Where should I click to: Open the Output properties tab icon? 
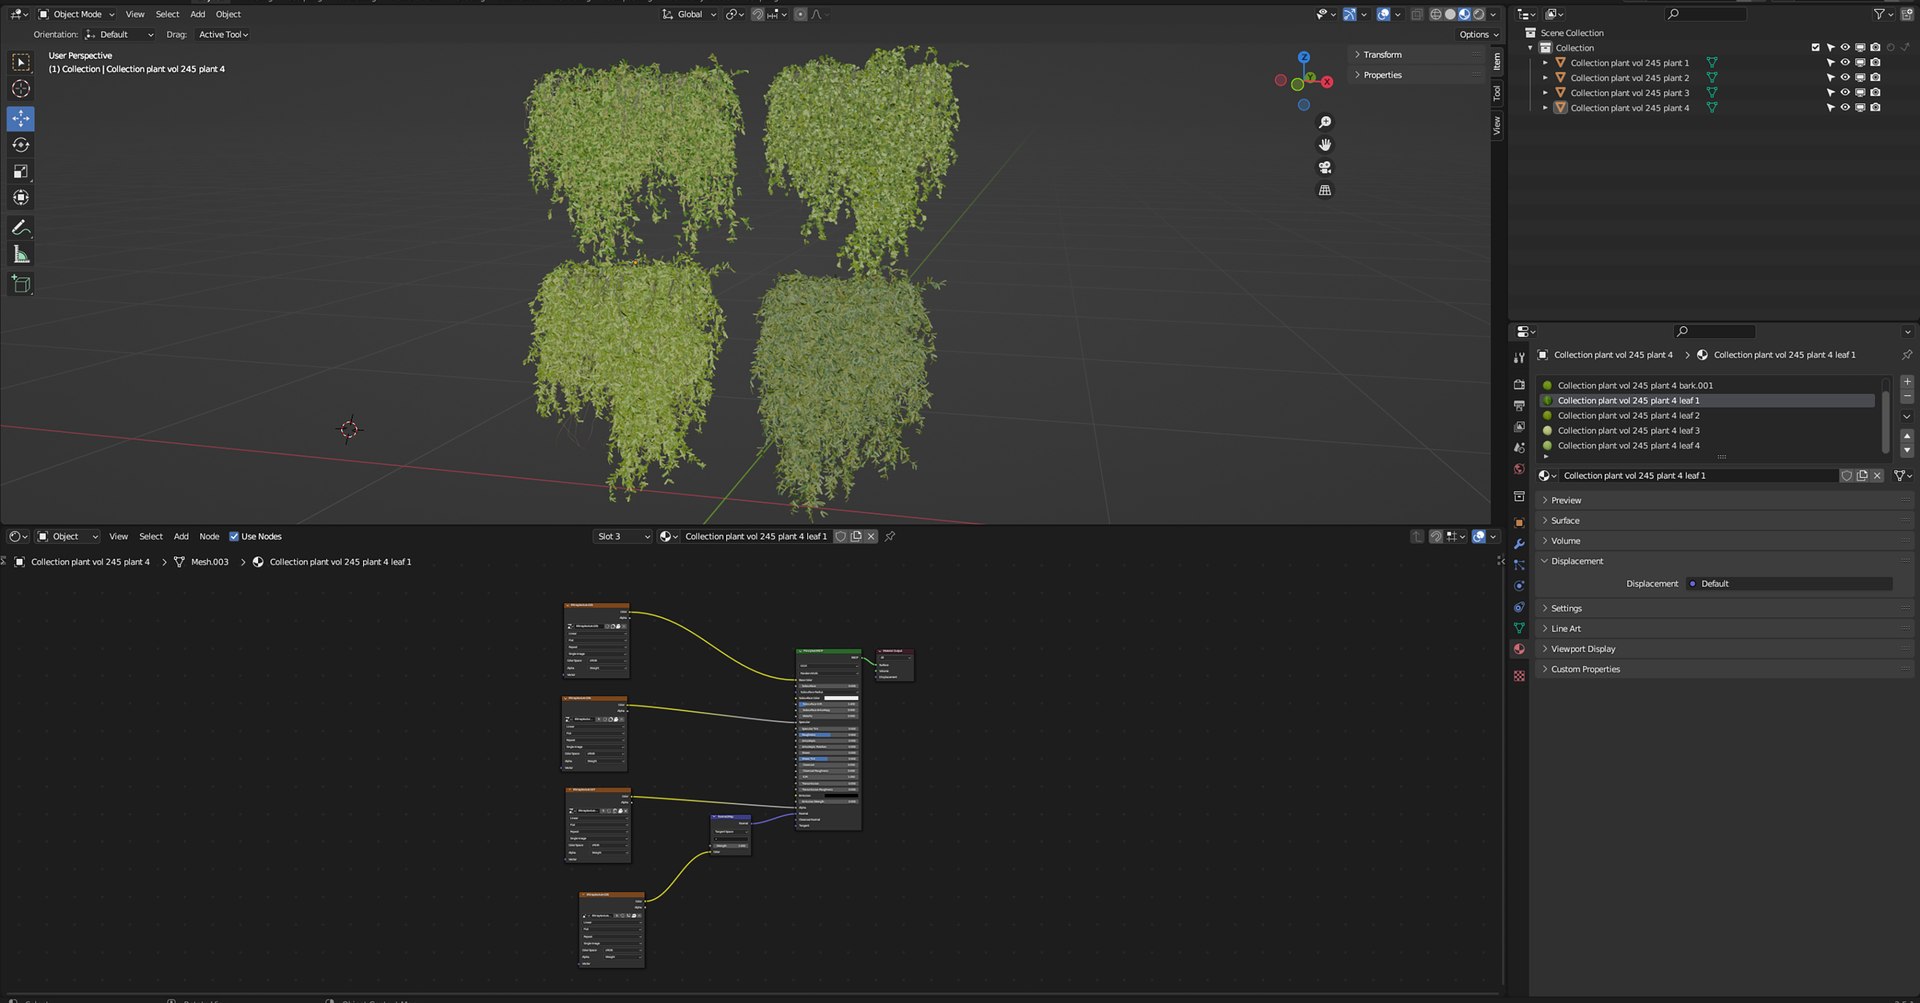click(x=1519, y=406)
